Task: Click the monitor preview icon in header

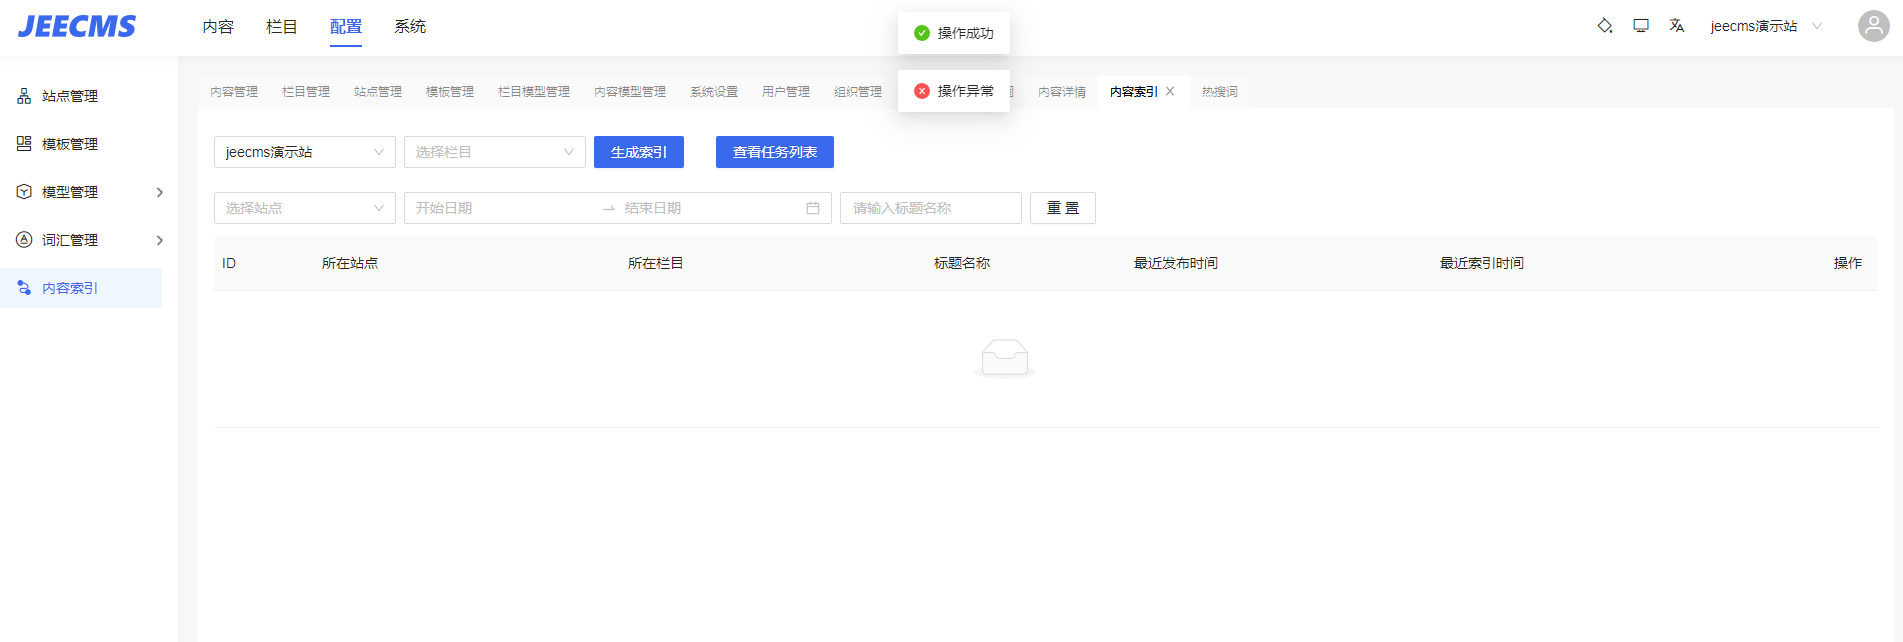Action: (x=1641, y=26)
